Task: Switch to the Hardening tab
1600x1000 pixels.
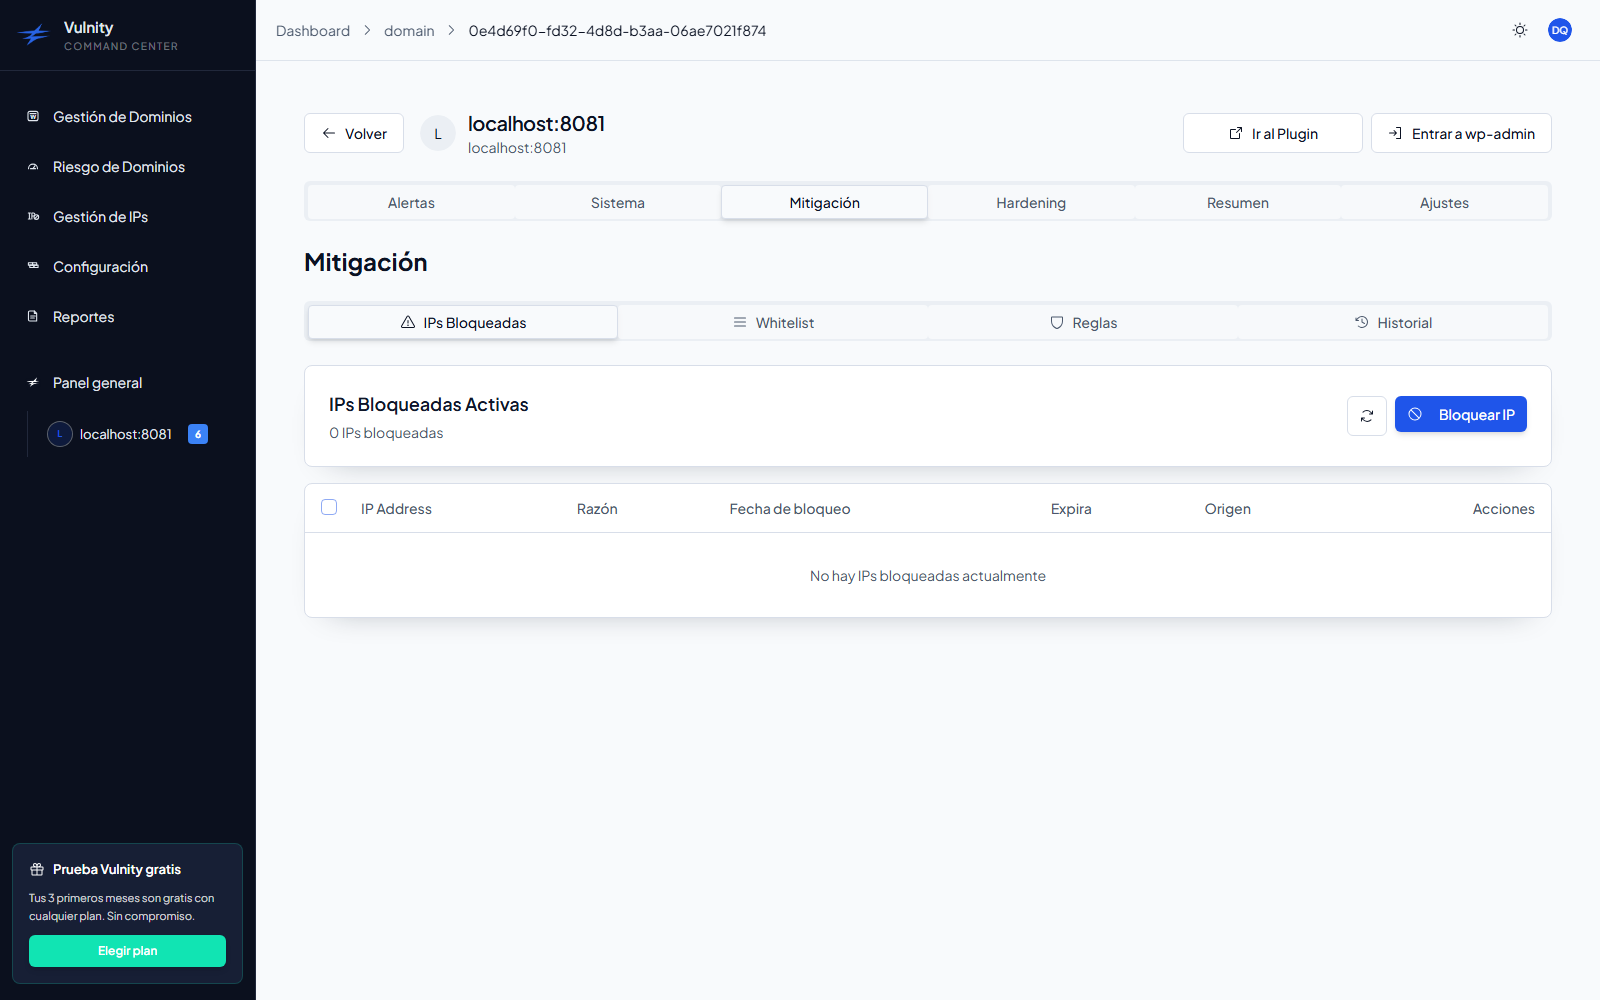Action: [x=1031, y=203]
